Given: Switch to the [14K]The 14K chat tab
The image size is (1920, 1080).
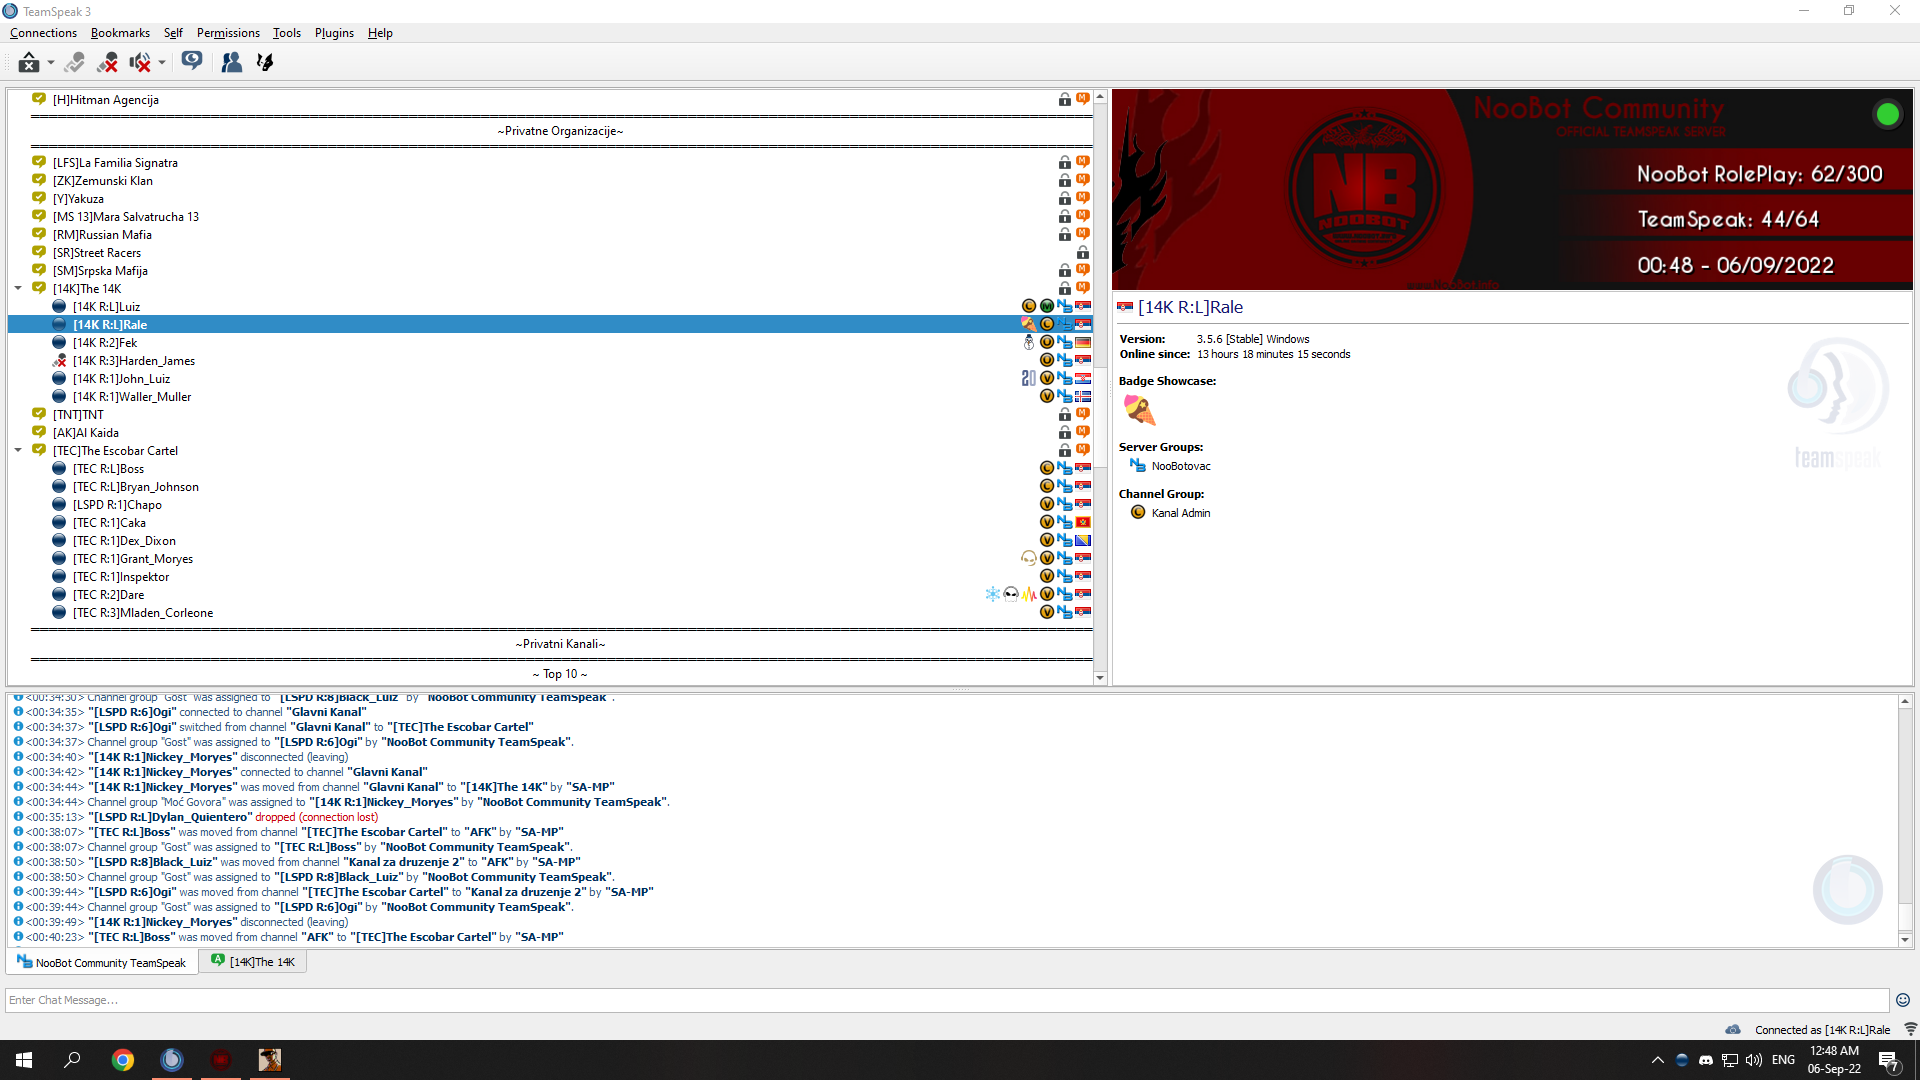Looking at the screenshot, I should tap(253, 962).
